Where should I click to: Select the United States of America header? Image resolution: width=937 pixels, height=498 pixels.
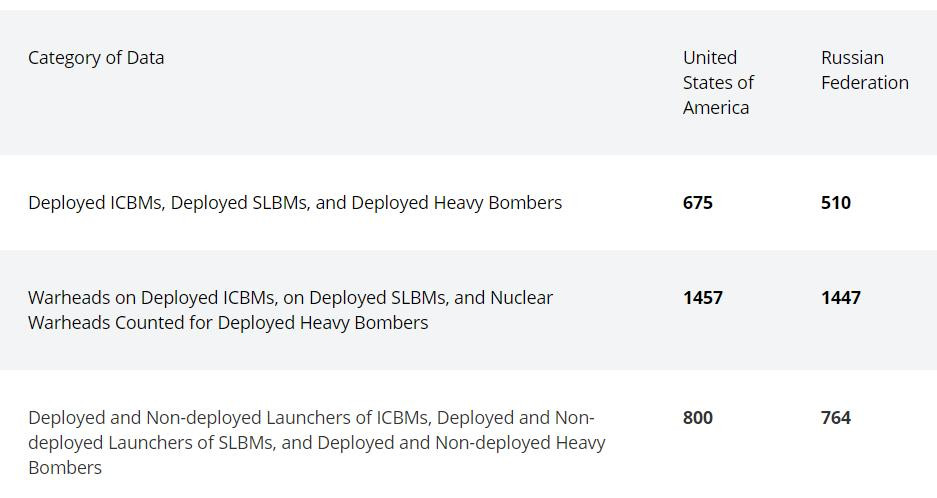(x=718, y=83)
